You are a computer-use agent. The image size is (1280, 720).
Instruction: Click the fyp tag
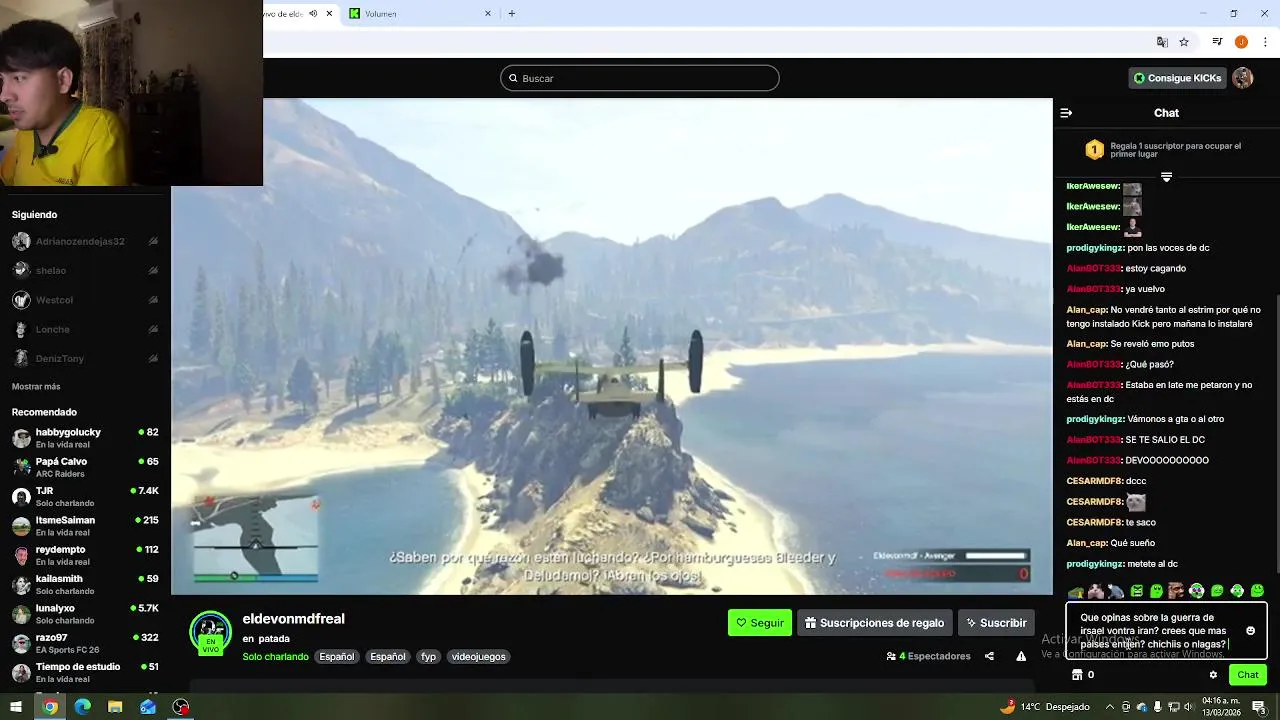(429, 657)
